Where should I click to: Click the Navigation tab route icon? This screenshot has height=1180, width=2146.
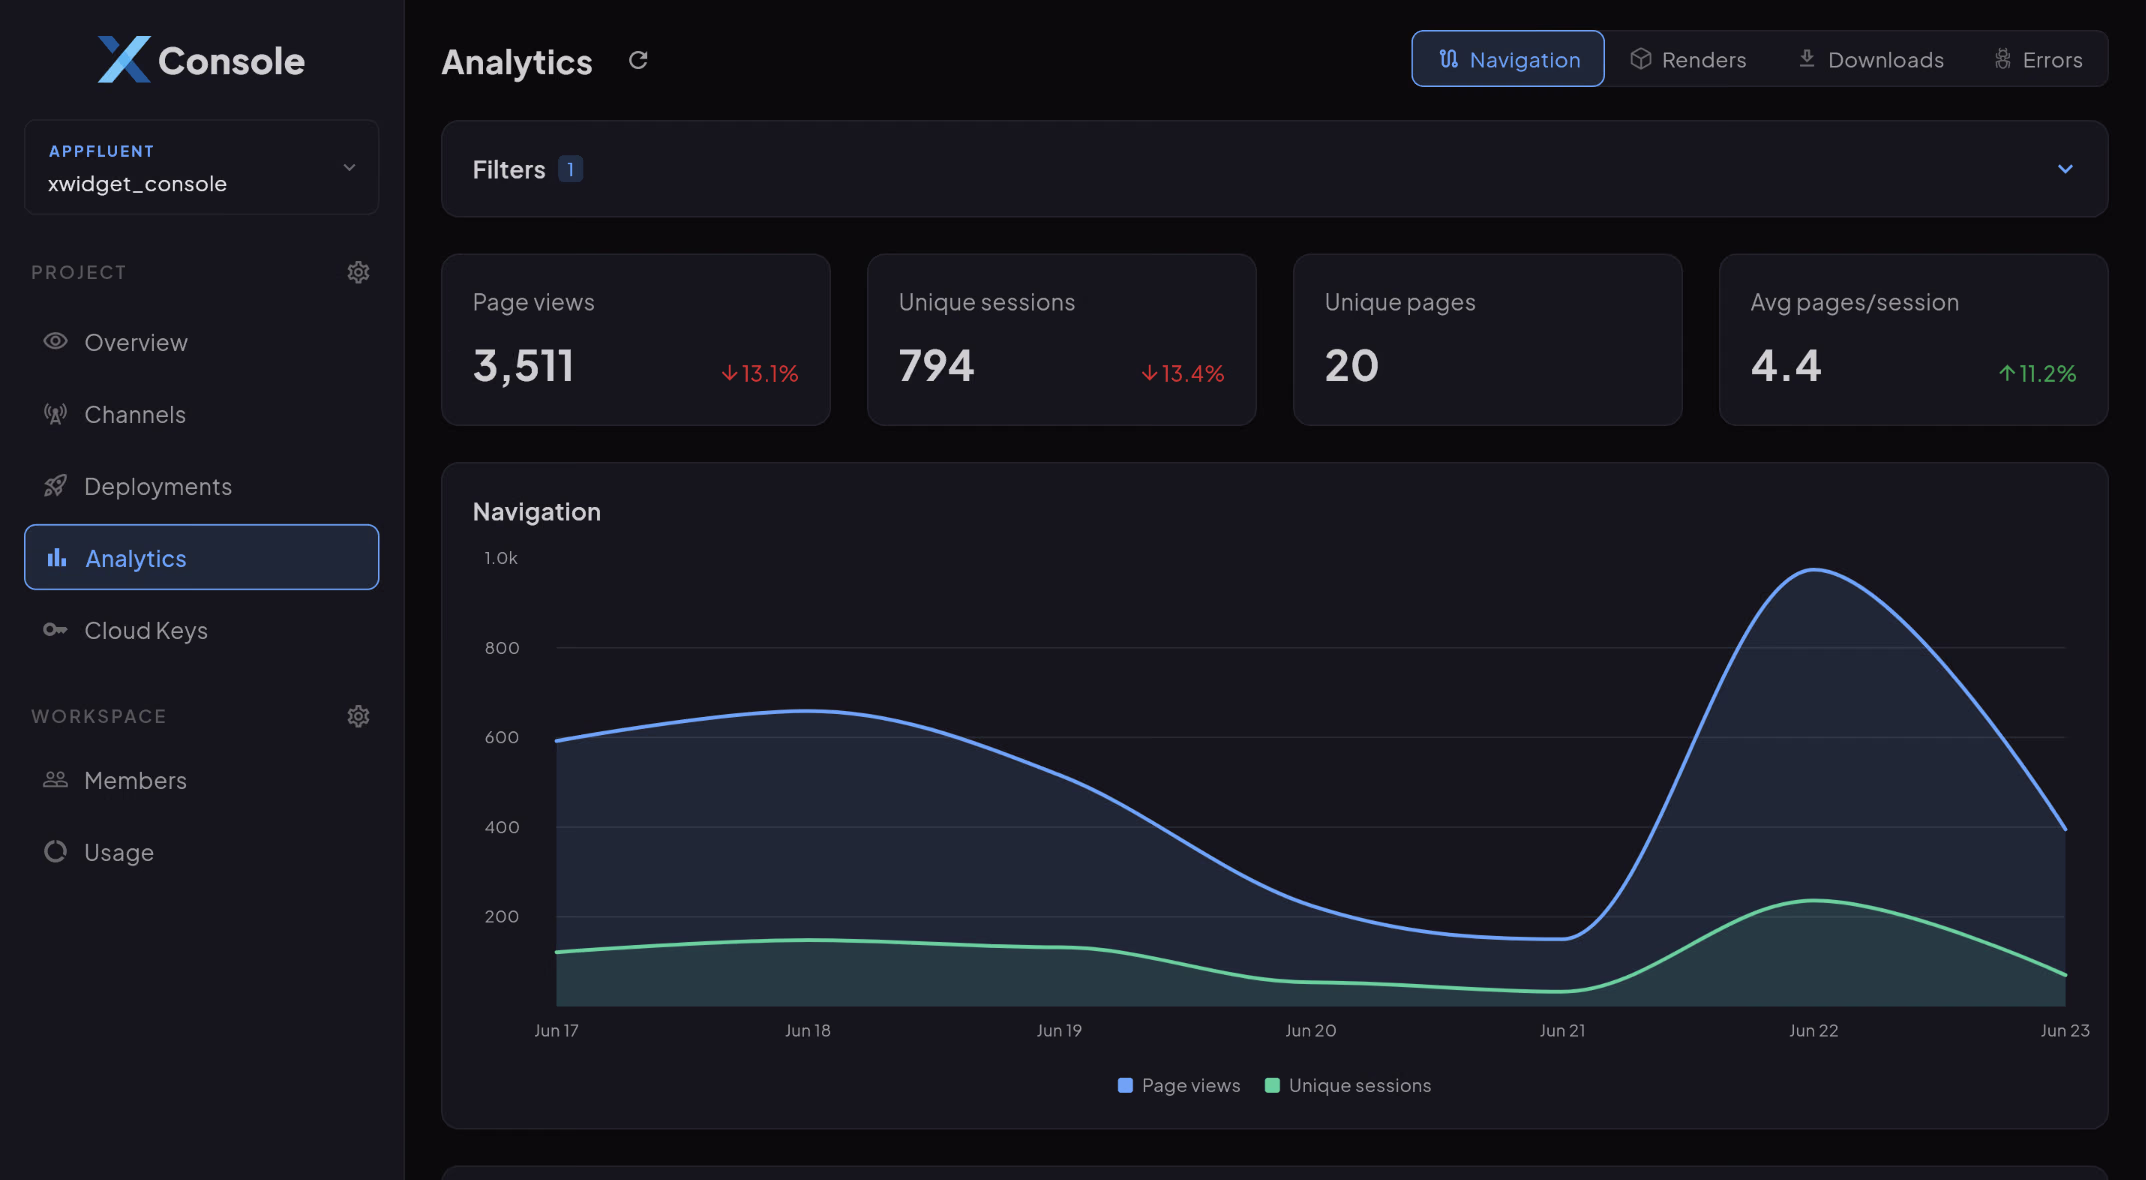1449,59
